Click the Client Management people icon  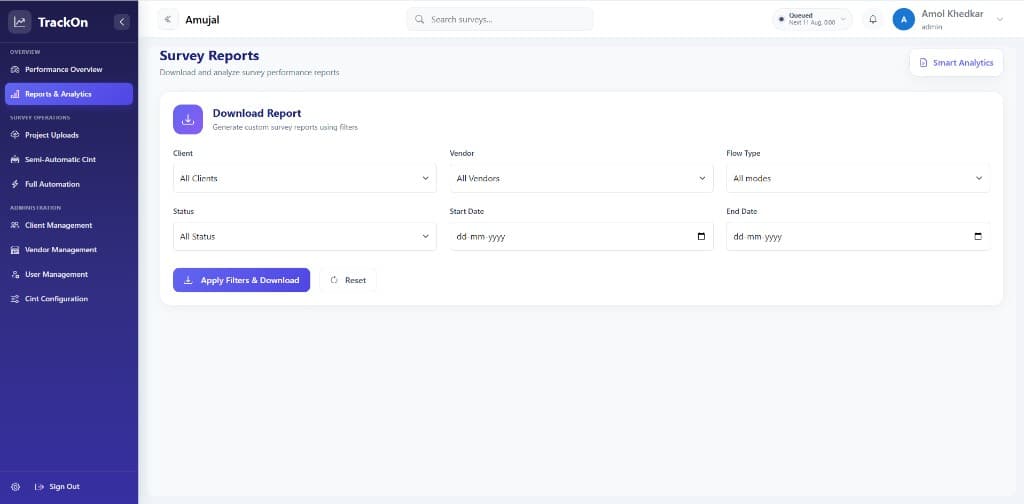pyautogui.click(x=16, y=225)
